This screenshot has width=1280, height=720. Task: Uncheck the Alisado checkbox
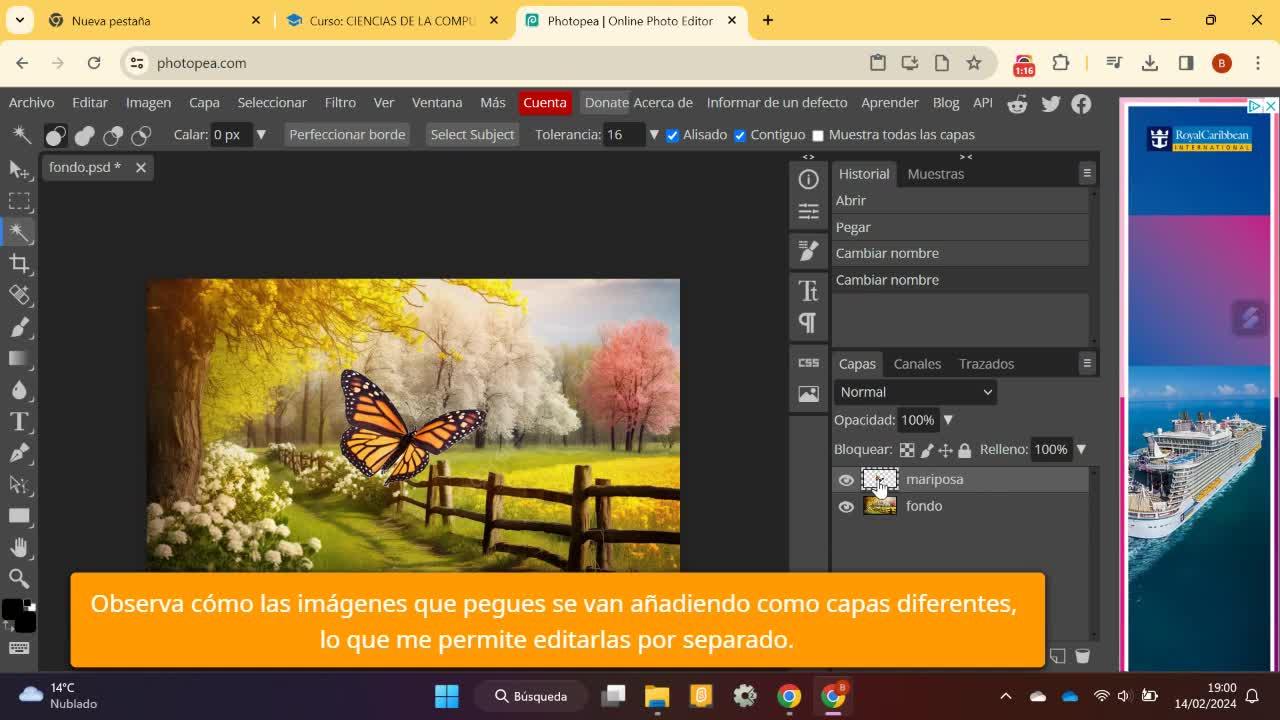tap(672, 135)
